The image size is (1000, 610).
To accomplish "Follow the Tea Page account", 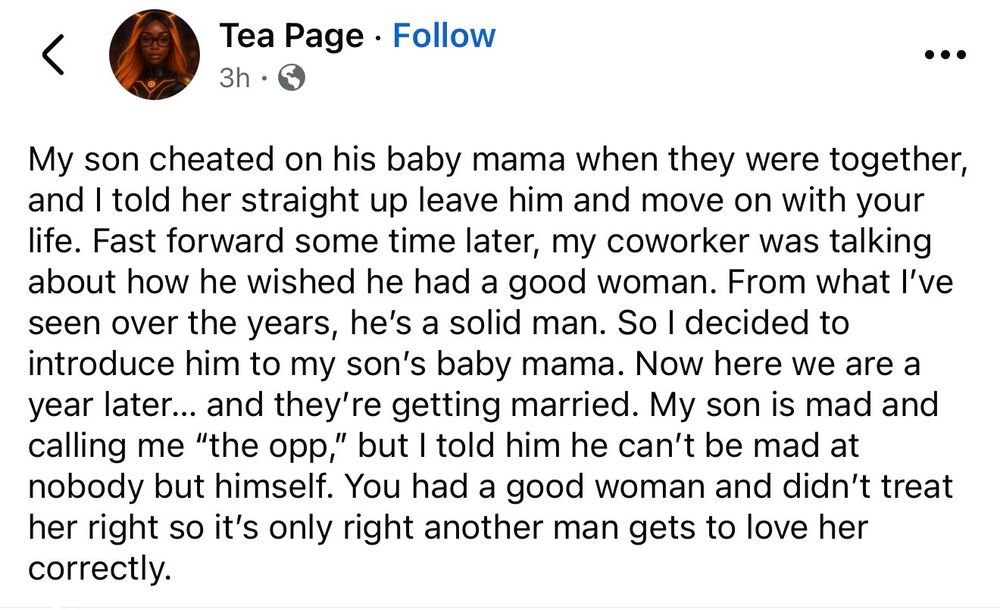I will click(x=444, y=35).
